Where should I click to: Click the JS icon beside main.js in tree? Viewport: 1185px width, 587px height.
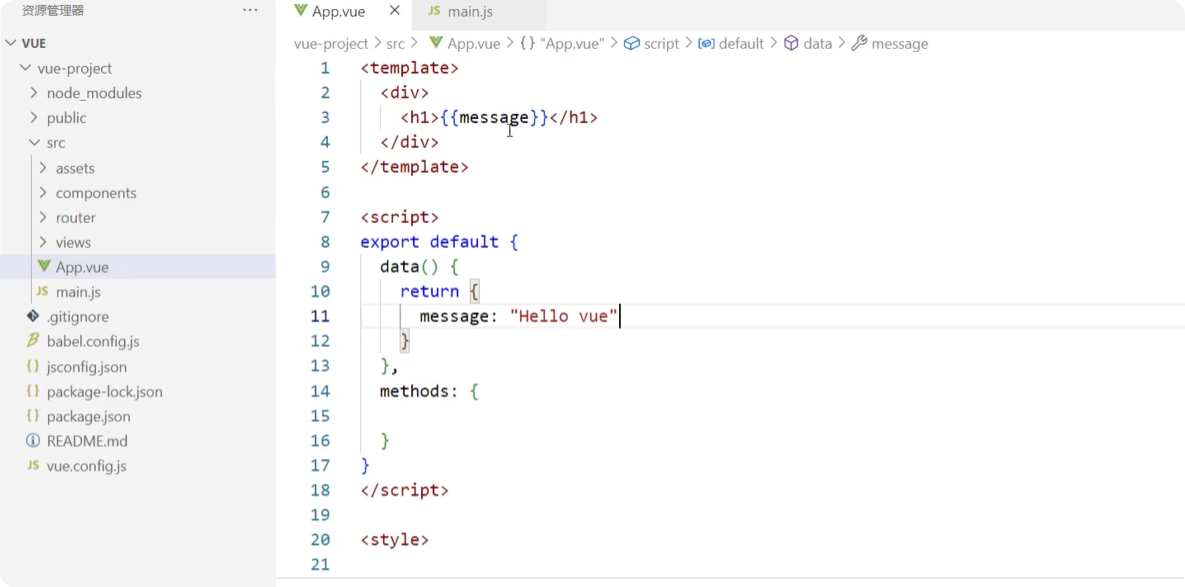tap(42, 292)
